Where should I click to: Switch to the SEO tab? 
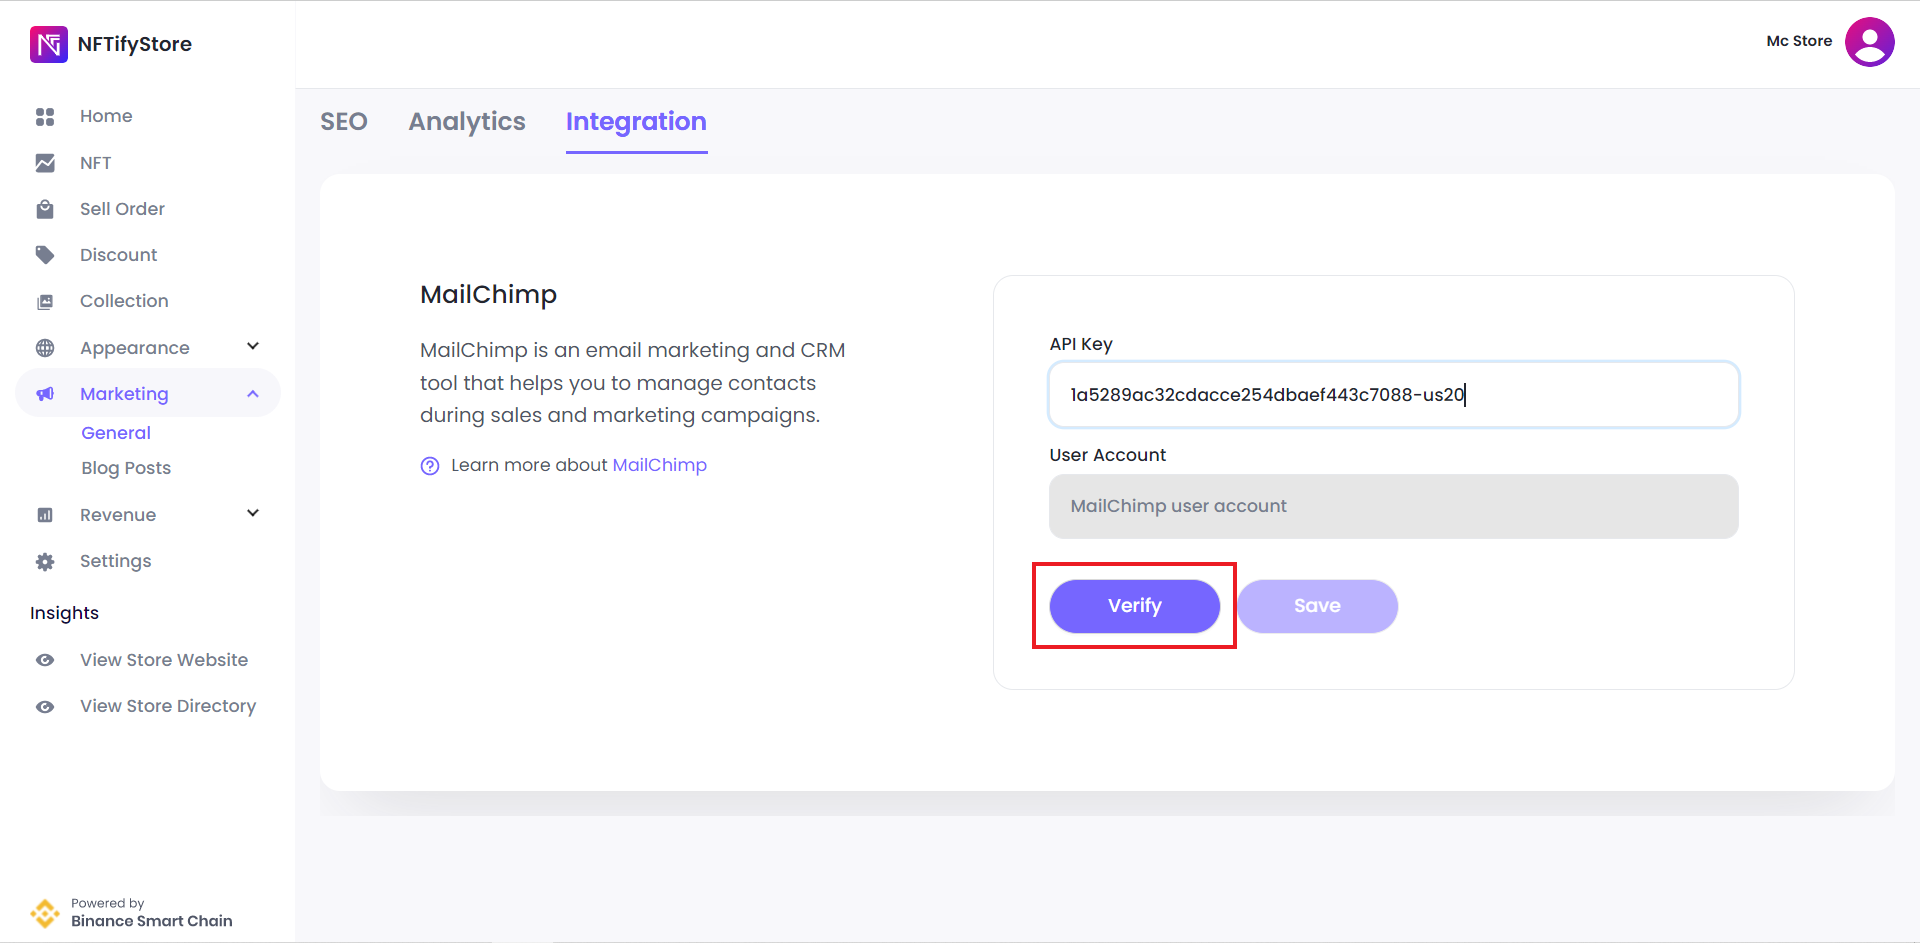coord(344,122)
